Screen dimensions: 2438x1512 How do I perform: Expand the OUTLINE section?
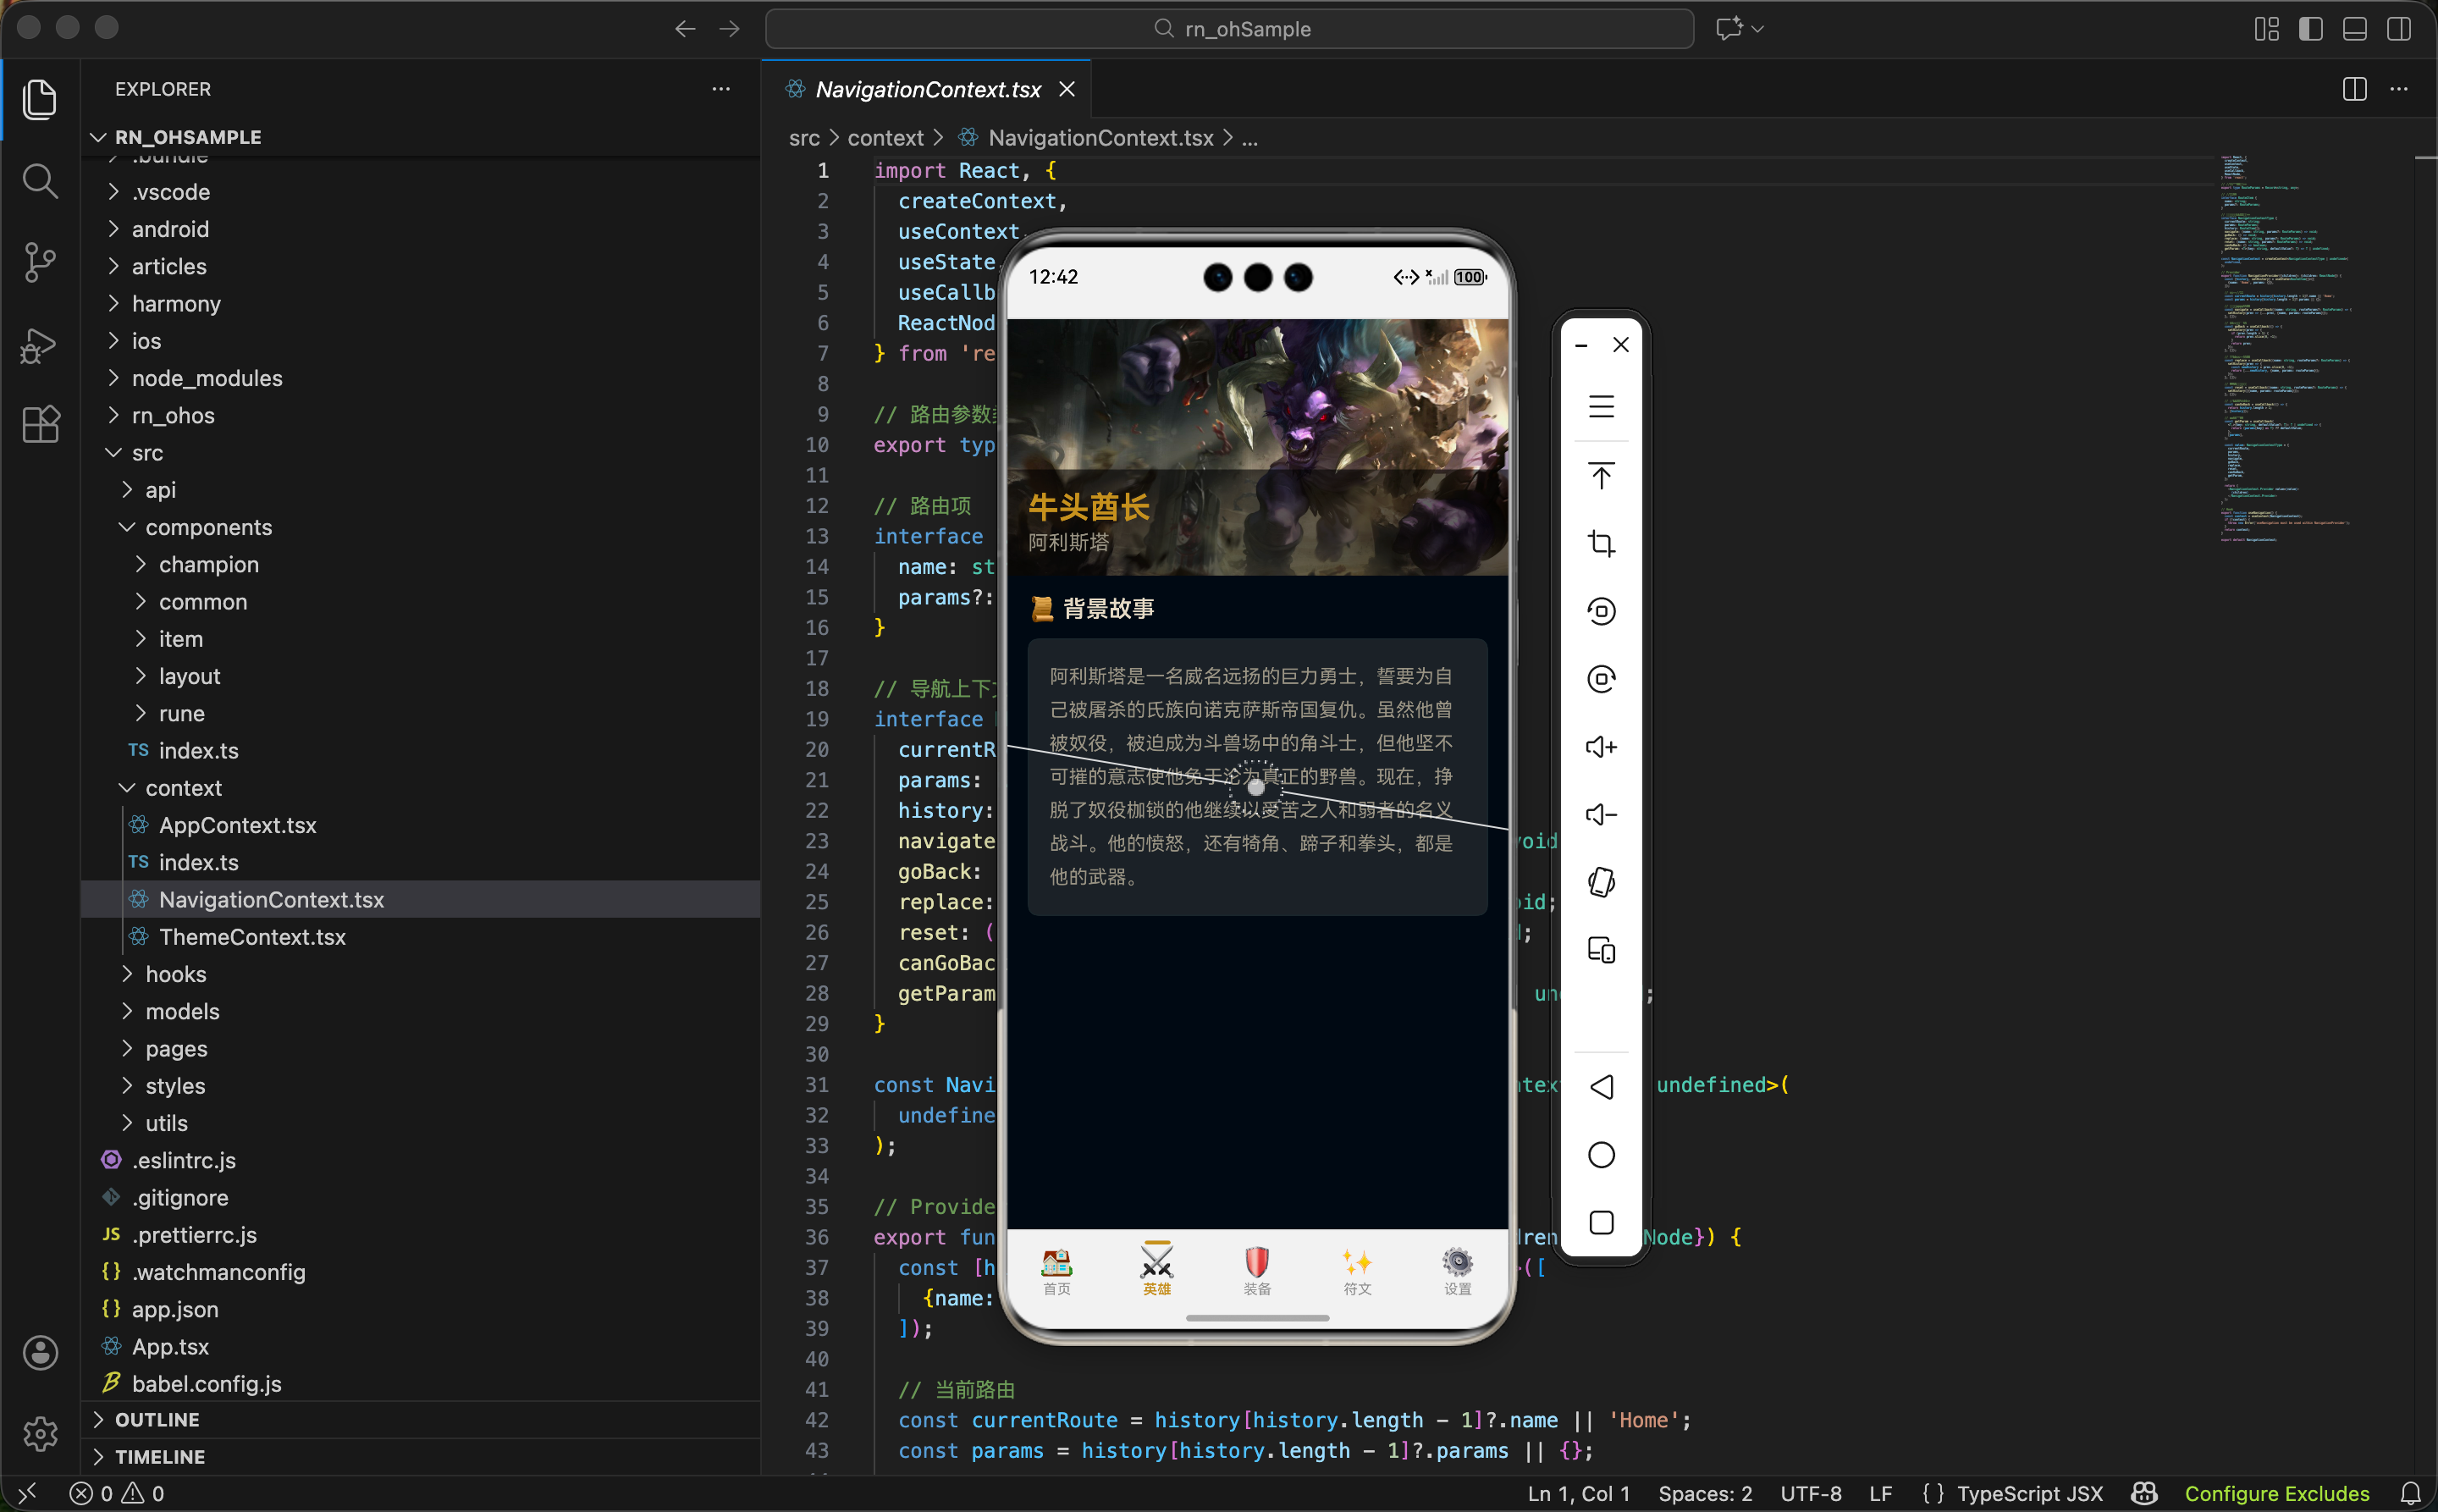420,1420
